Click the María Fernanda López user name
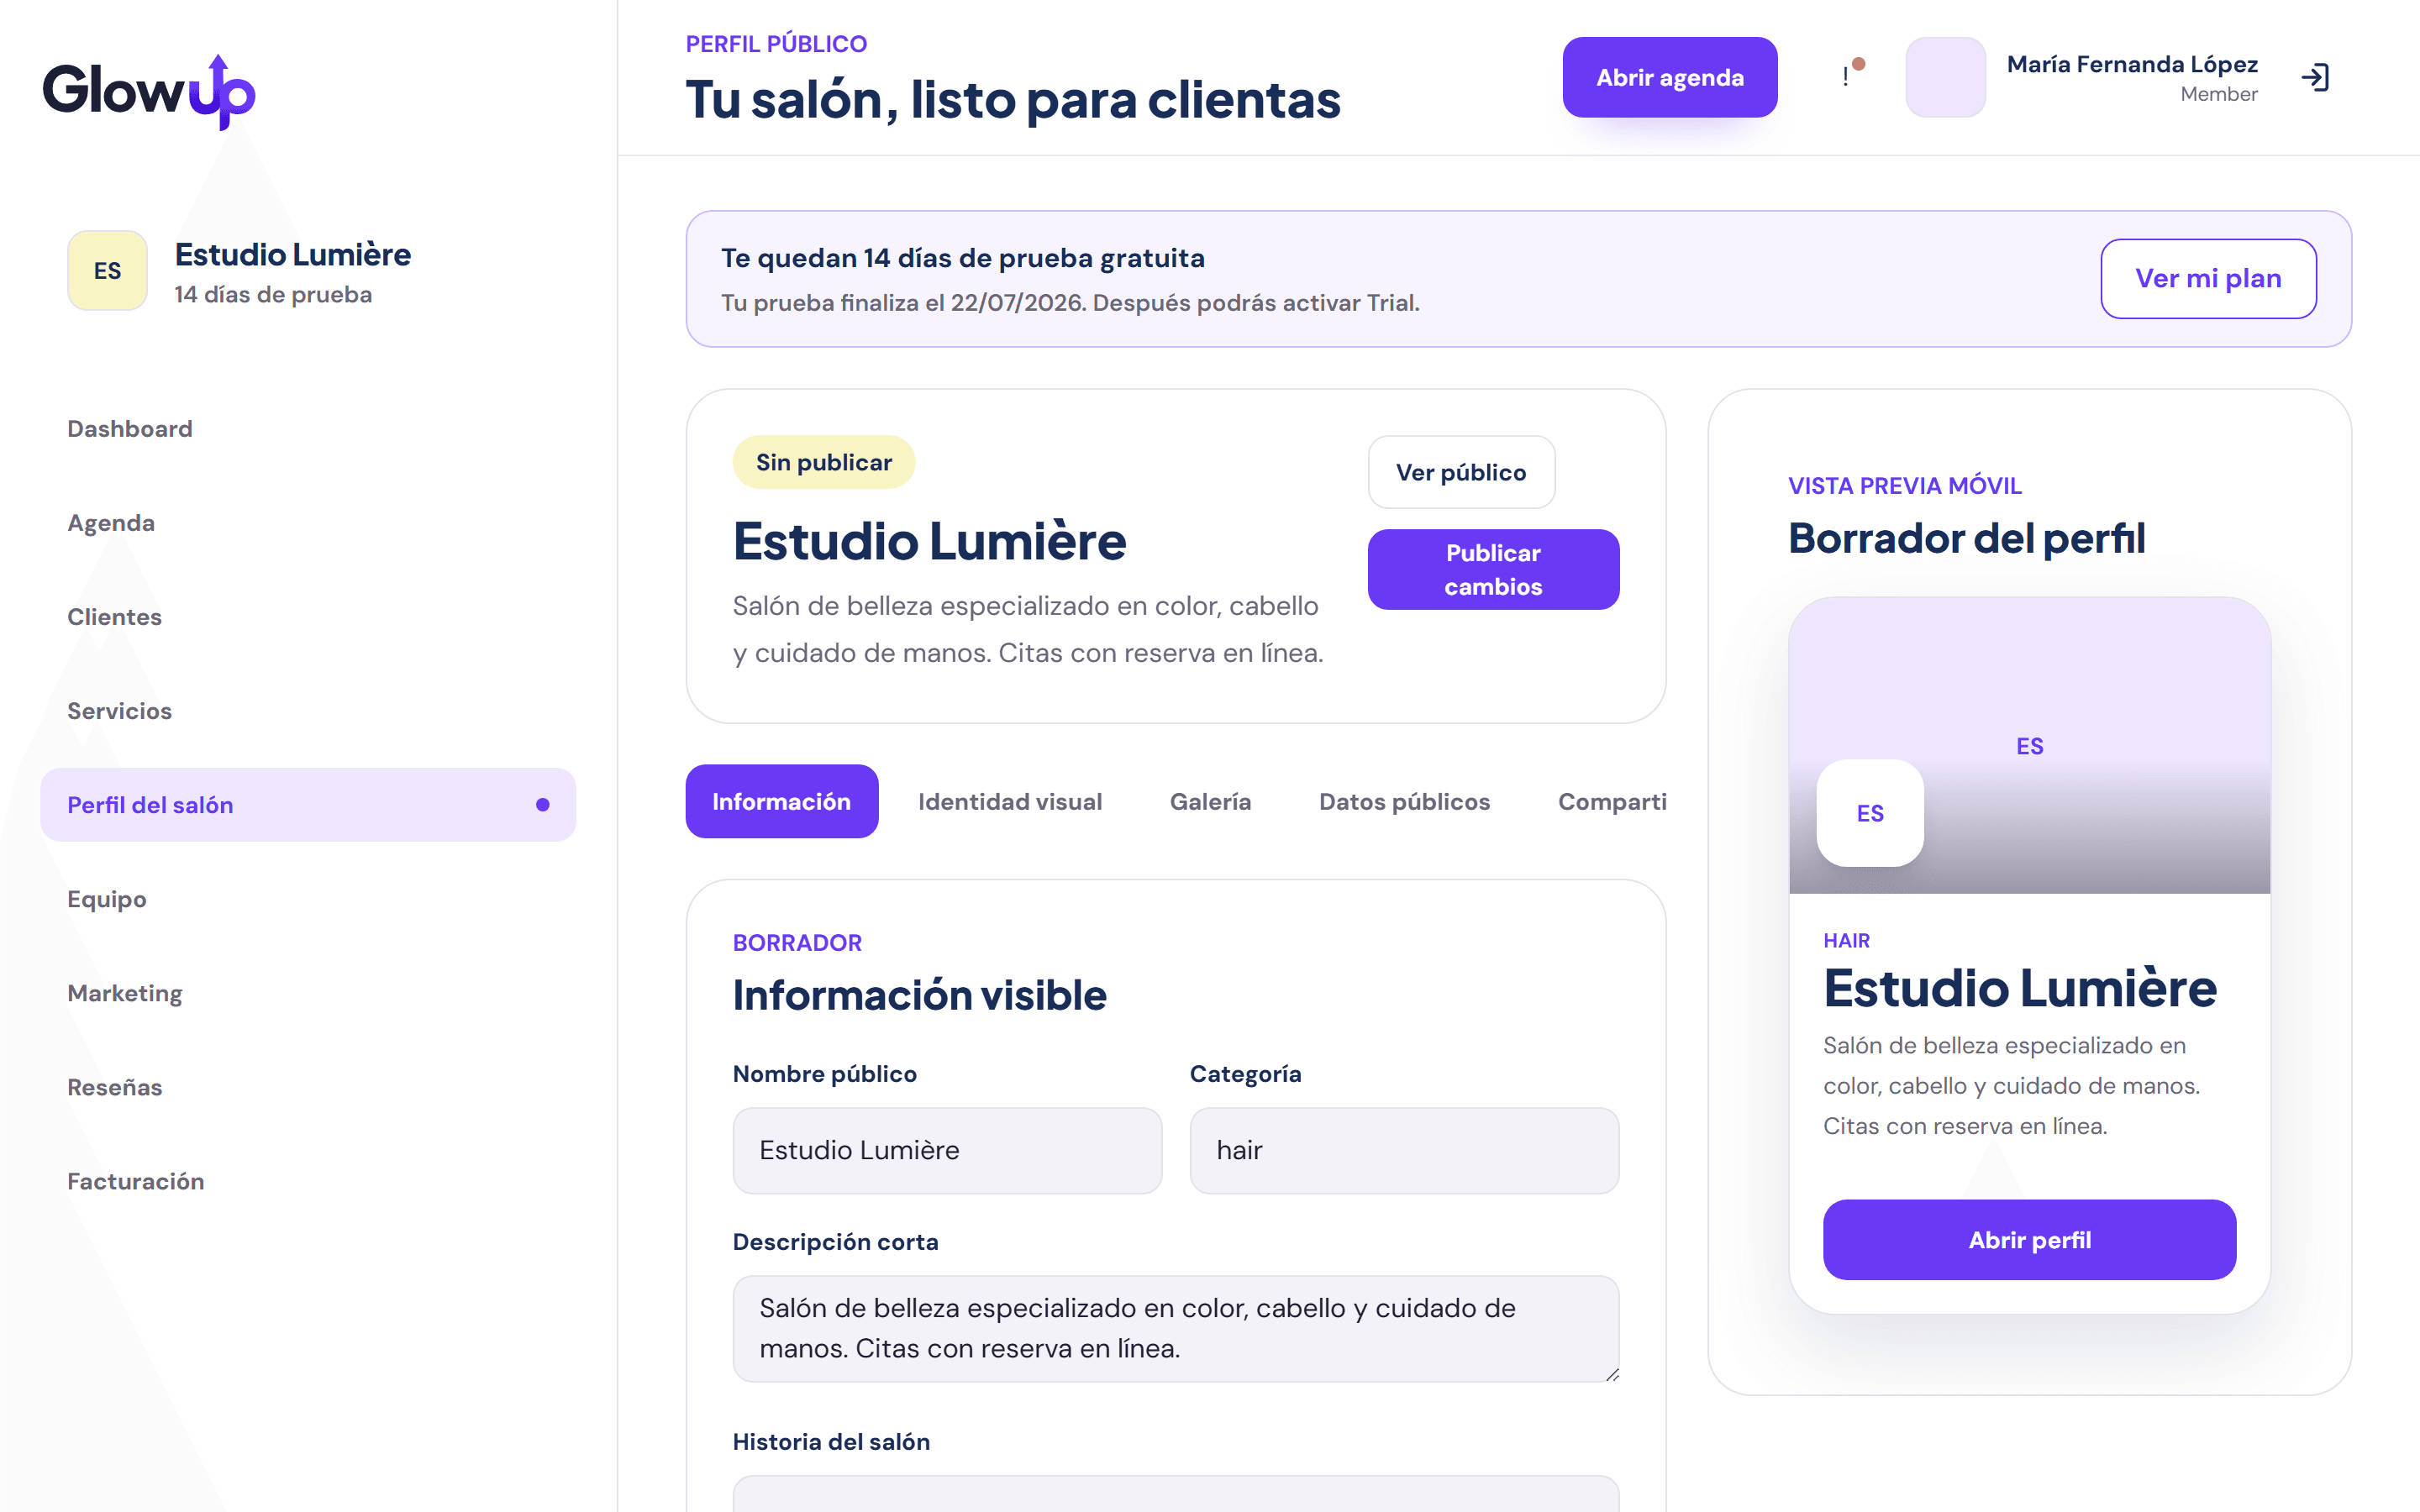 pos(2132,64)
